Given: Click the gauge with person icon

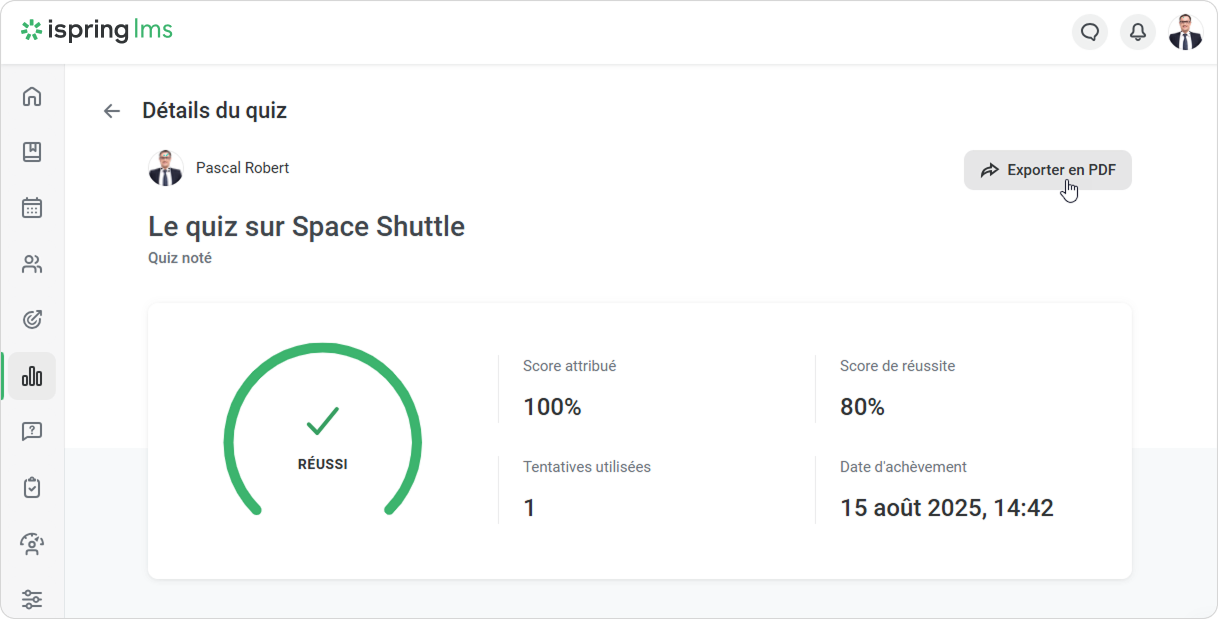Looking at the screenshot, I should pos(32,544).
